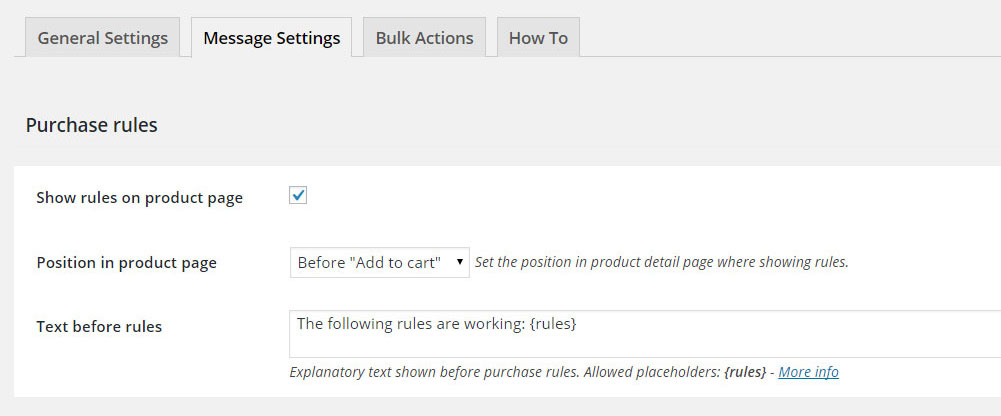The height and width of the screenshot is (416, 1001).
Task: Click the words "Allowed placeholders" under the textarea
Action: 649,372
